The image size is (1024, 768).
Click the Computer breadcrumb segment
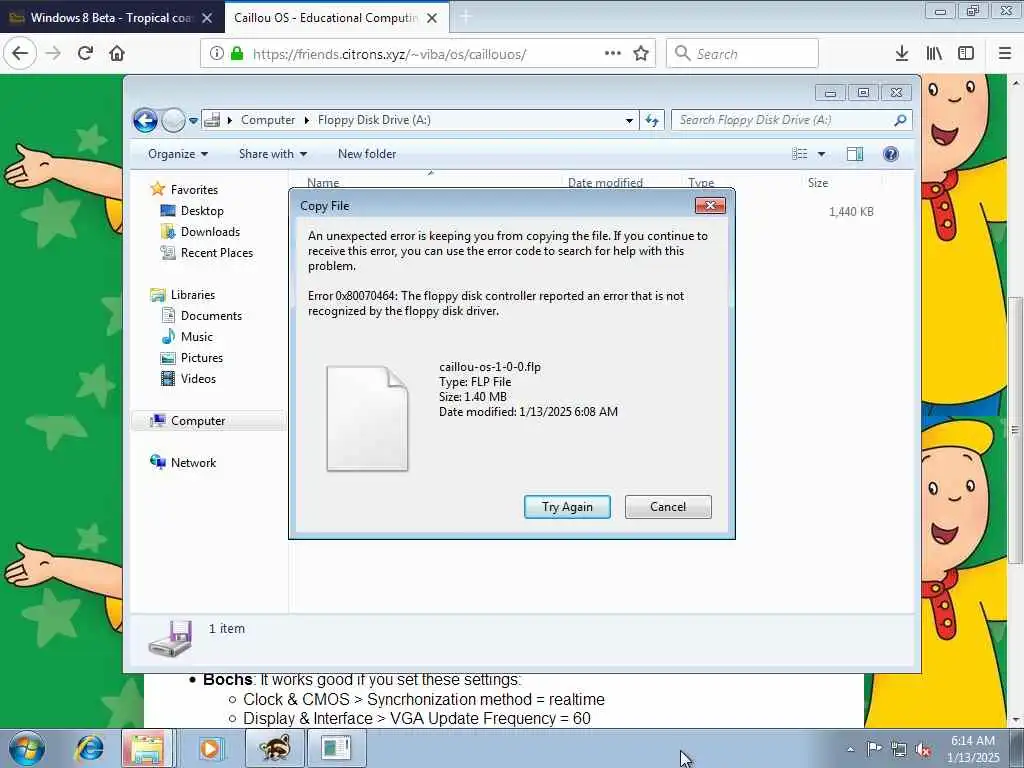pos(268,120)
